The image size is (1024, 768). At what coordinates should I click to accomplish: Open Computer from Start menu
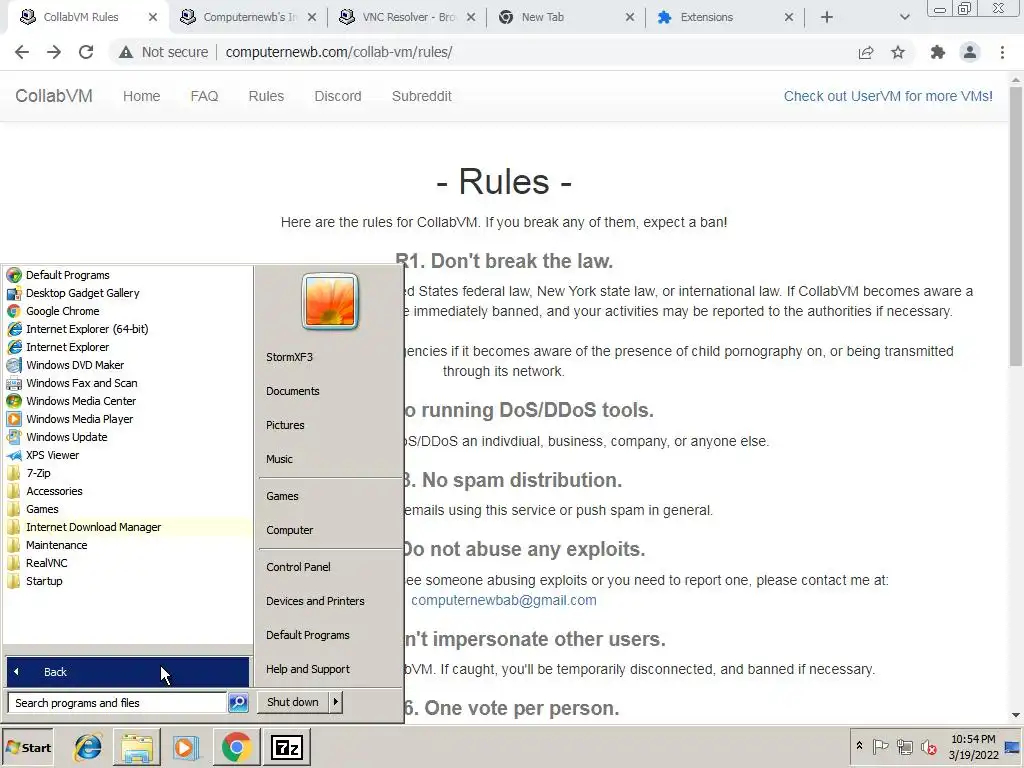click(289, 530)
